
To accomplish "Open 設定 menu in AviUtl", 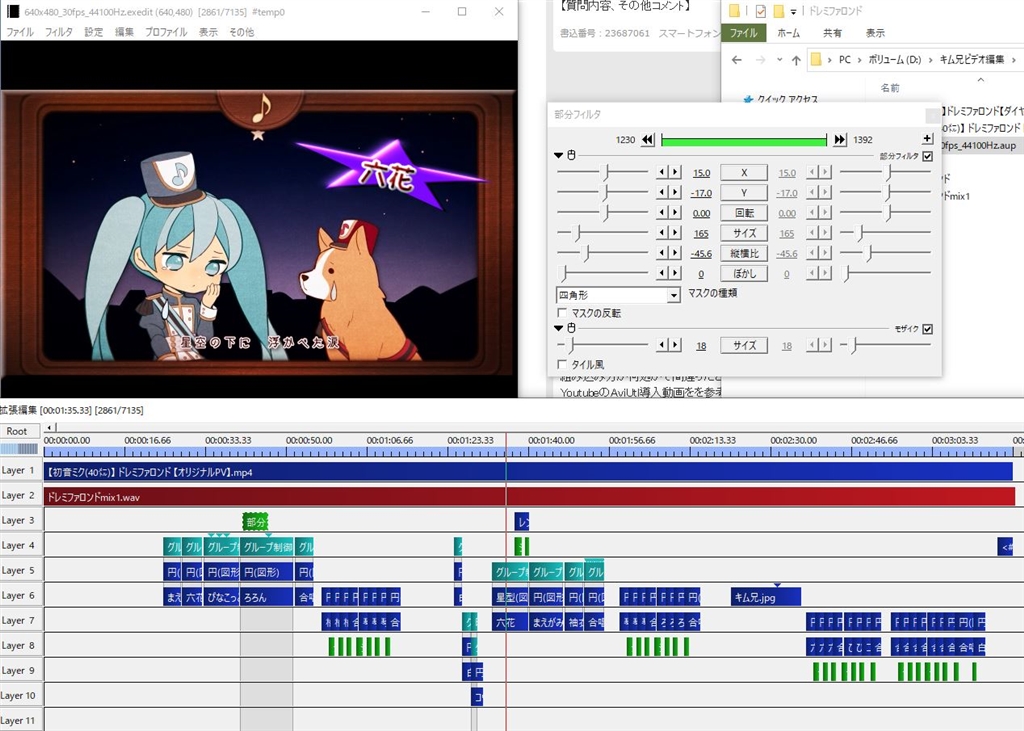I will pyautogui.click(x=93, y=32).
